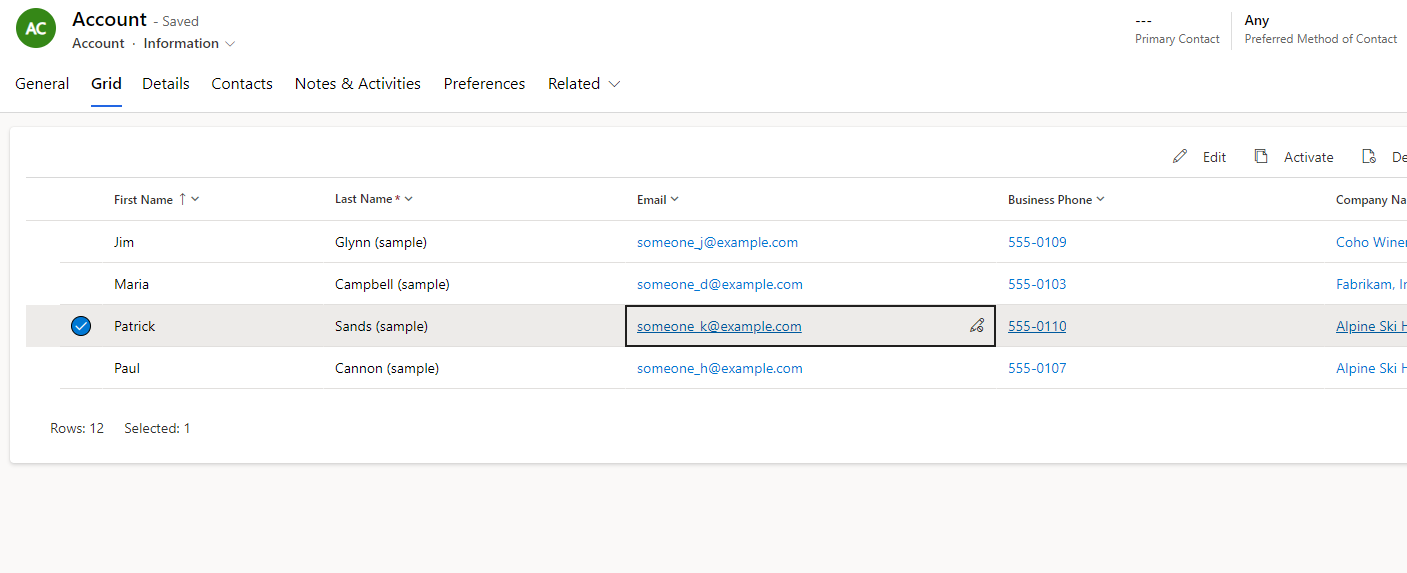This screenshot has height=573, width=1407.
Task: Click the green AC account avatar
Action: 36,29
